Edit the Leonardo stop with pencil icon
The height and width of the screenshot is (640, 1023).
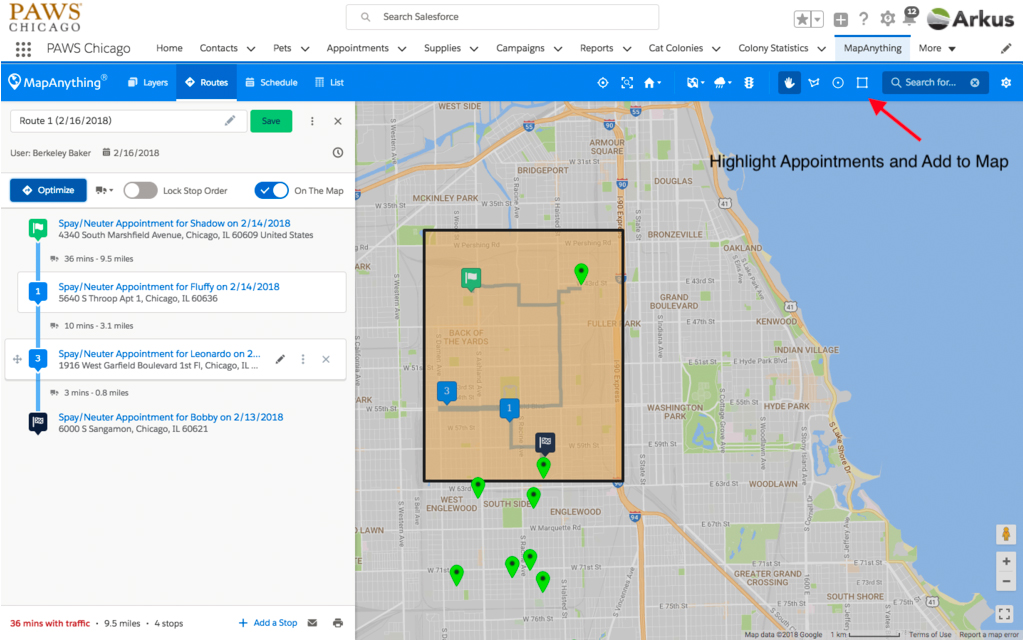280,359
